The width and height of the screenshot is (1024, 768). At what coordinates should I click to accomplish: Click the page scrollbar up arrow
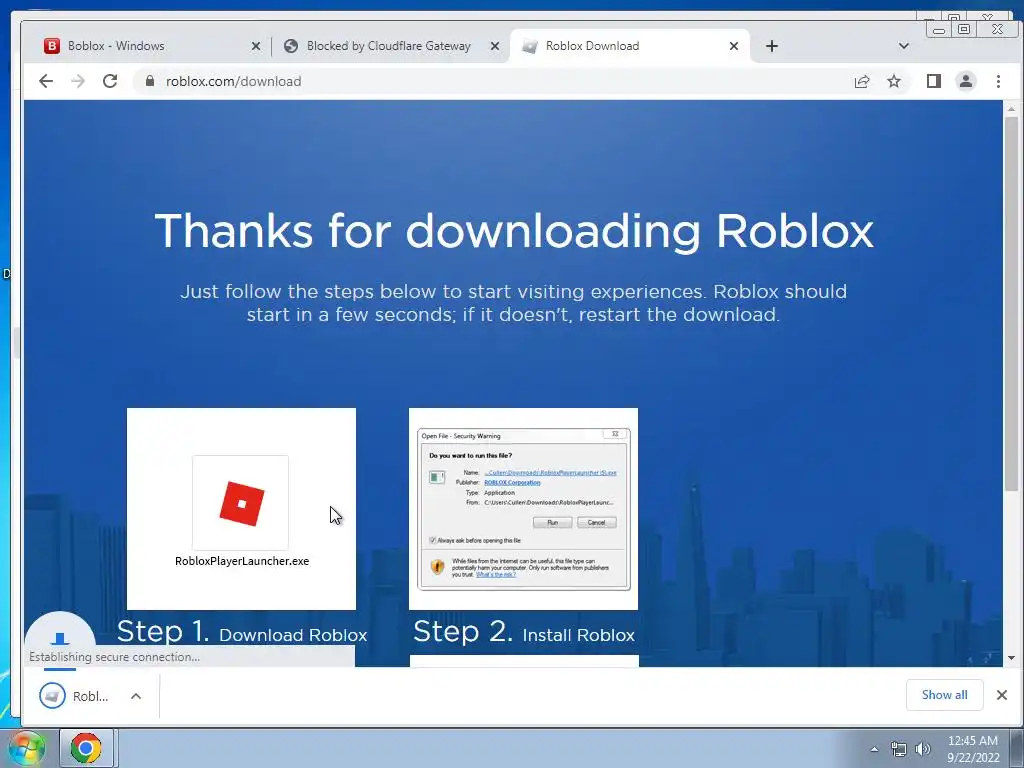click(x=1012, y=108)
